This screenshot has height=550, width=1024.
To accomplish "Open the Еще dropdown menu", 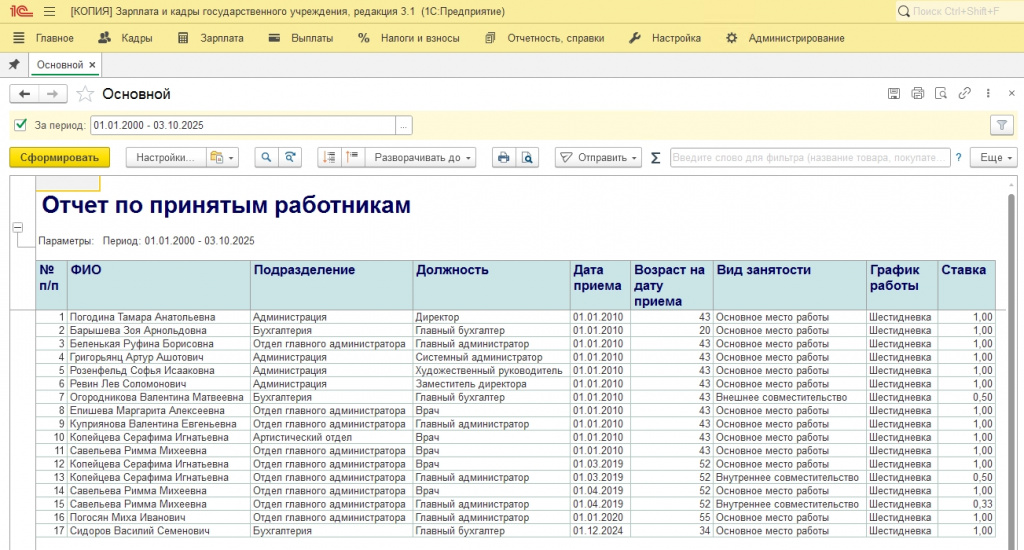I will [x=996, y=158].
